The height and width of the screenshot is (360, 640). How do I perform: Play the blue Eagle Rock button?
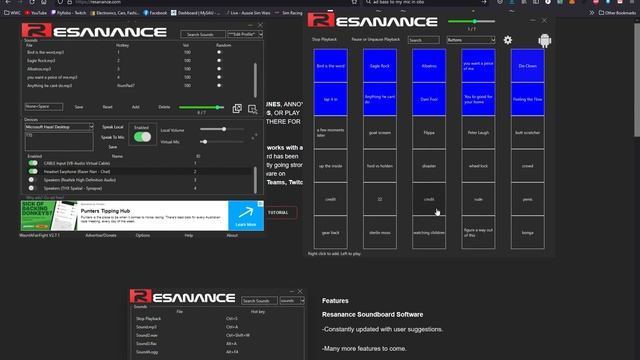point(380,66)
